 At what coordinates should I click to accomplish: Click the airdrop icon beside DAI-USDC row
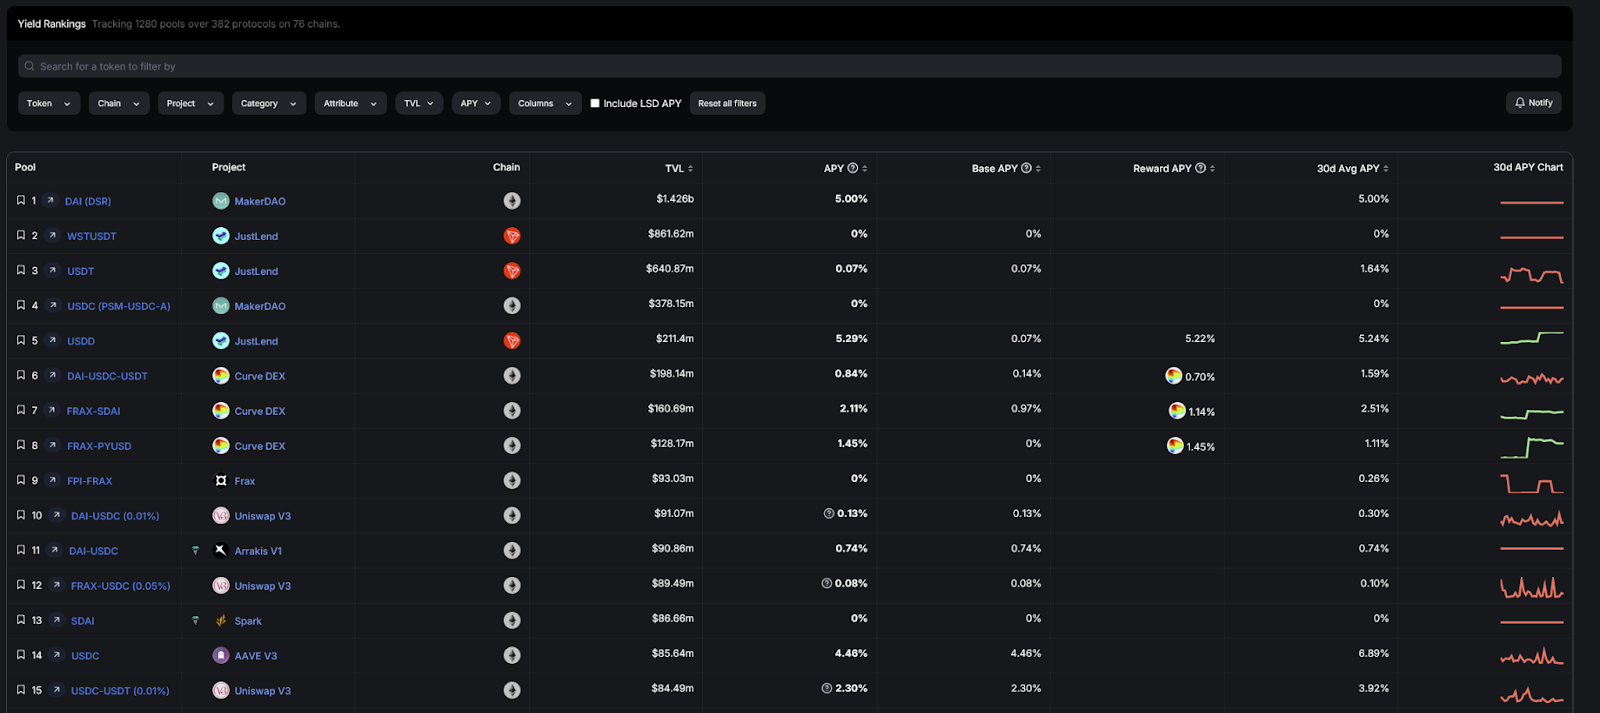point(195,551)
